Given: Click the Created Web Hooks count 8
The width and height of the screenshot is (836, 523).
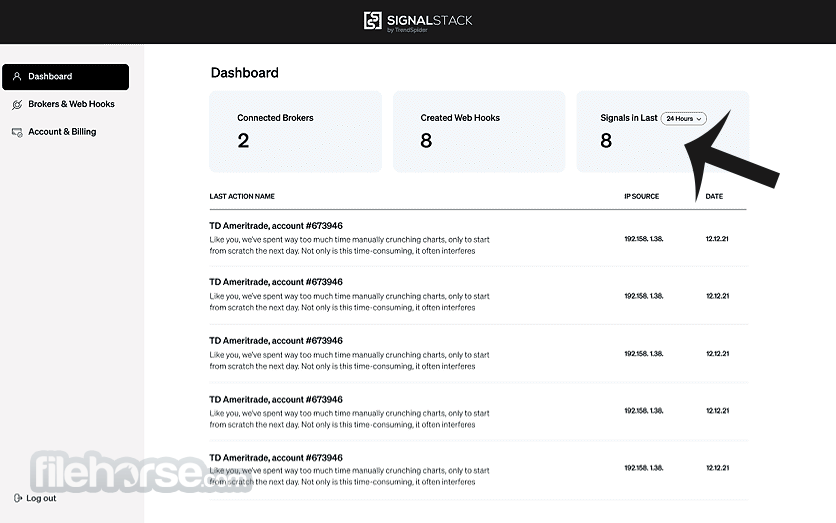Looking at the screenshot, I should pyautogui.click(x=426, y=141).
